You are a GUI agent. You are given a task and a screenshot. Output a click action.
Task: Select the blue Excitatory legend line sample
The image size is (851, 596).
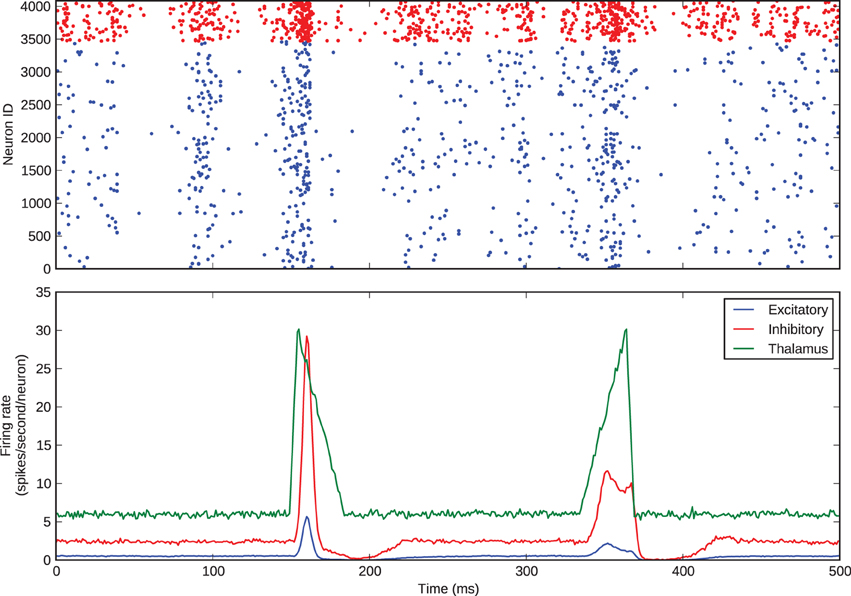[744, 310]
